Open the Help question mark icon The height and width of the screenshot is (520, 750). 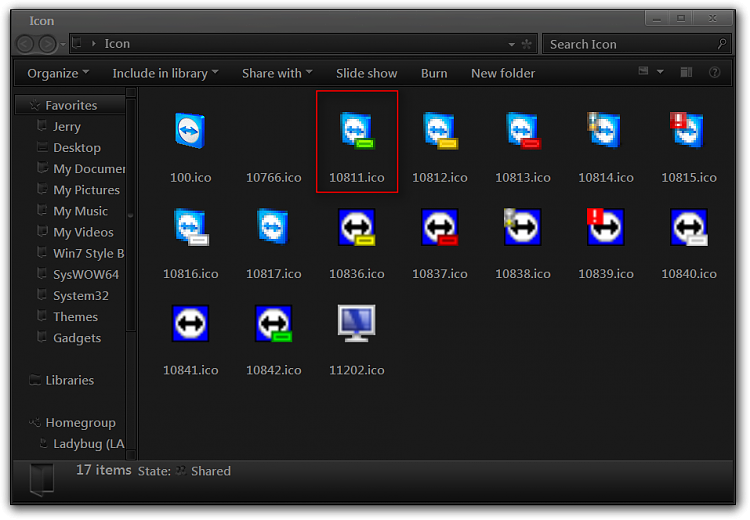715,72
